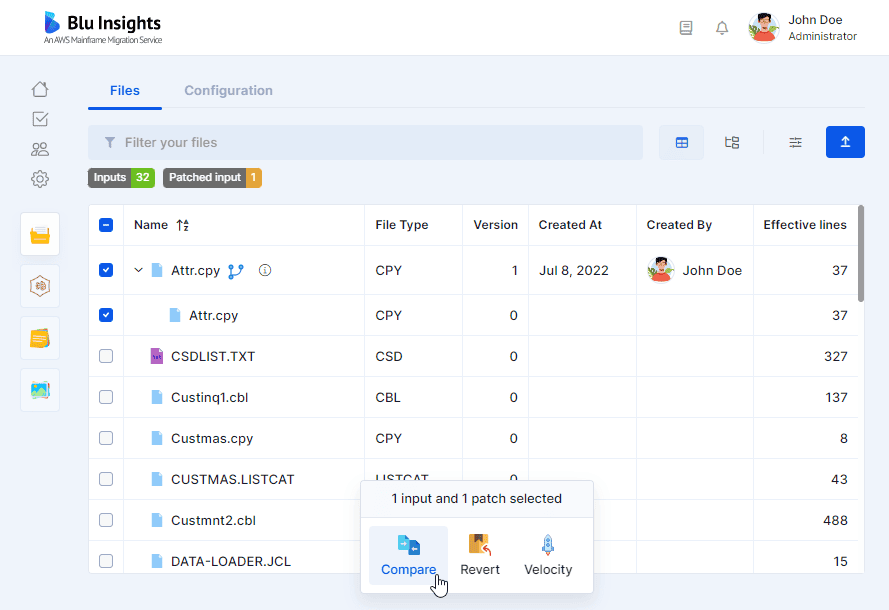Viewport: 889px width, 610px height.
Task: Open the notifications bell
Action: (x=722, y=28)
